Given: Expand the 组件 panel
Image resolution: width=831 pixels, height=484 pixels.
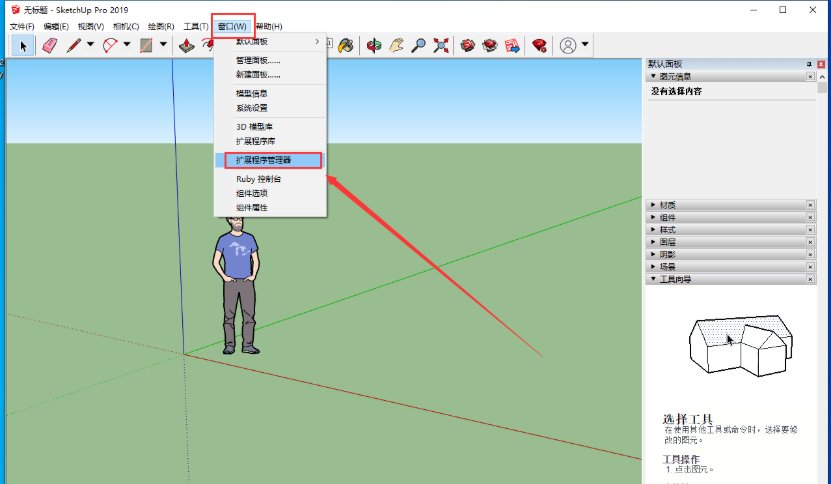Looking at the screenshot, I should pyautogui.click(x=653, y=217).
